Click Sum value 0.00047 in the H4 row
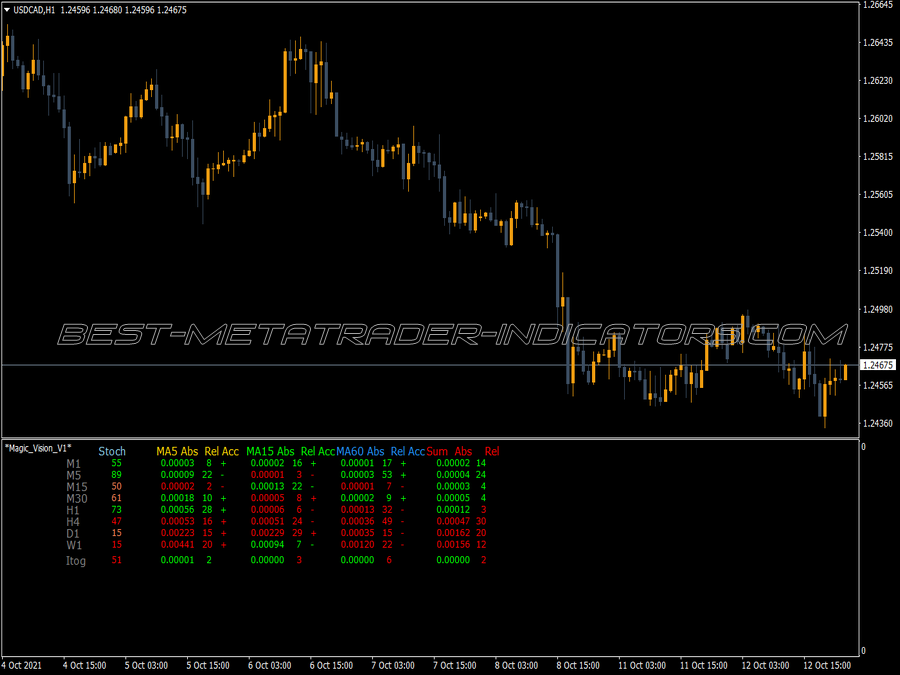 (x=453, y=521)
